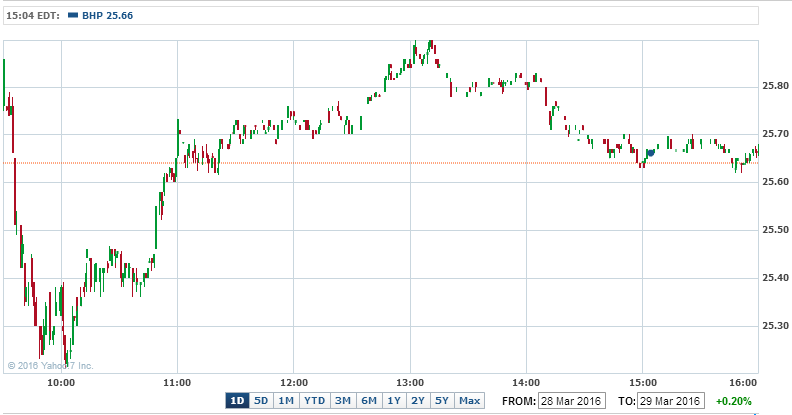Click the 13:00 time axis label

pyautogui.click(x=410, y=383)
